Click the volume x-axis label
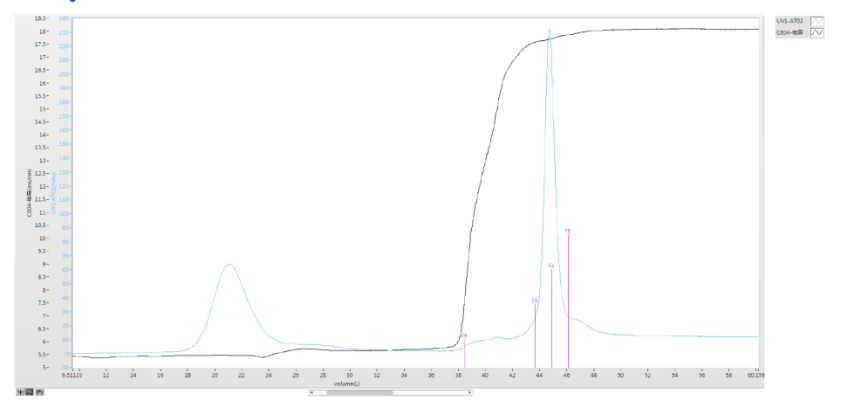This screenshot has height=401, width=842. (345, 383)
